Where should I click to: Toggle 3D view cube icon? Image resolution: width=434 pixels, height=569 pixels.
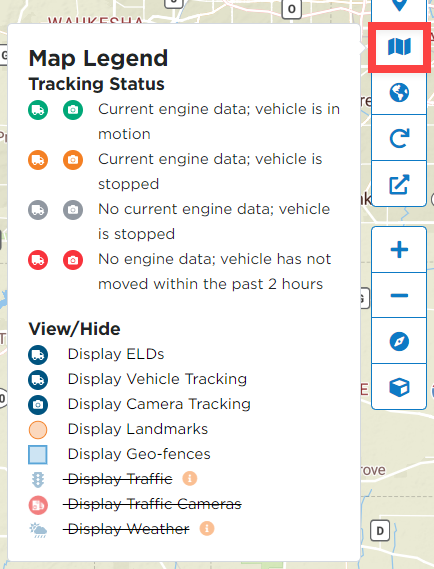pyautogui.click(x=399, y=387)
